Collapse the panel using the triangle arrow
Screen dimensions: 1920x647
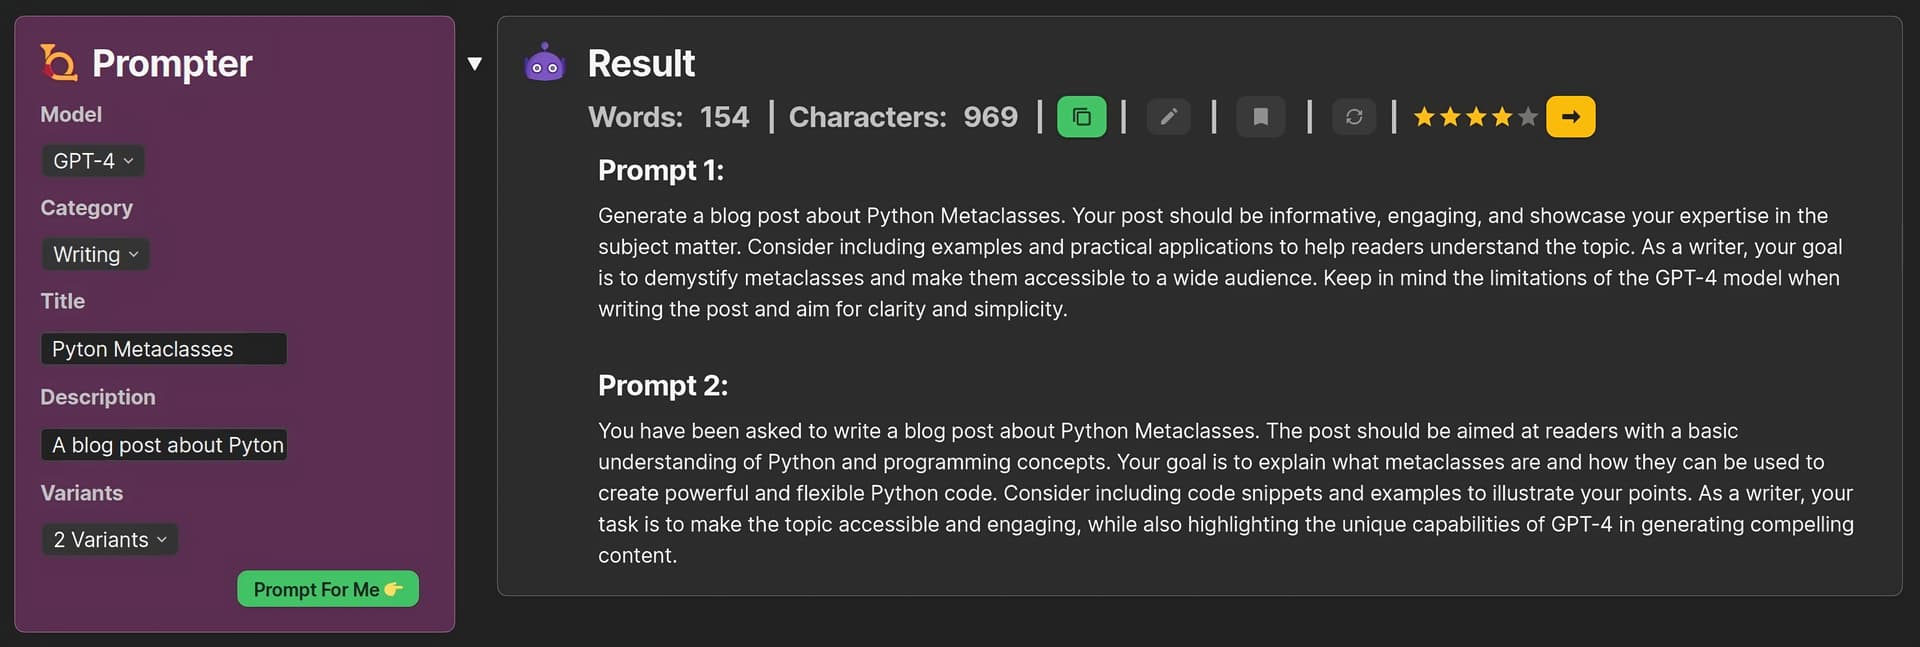[x=475, y=64]
